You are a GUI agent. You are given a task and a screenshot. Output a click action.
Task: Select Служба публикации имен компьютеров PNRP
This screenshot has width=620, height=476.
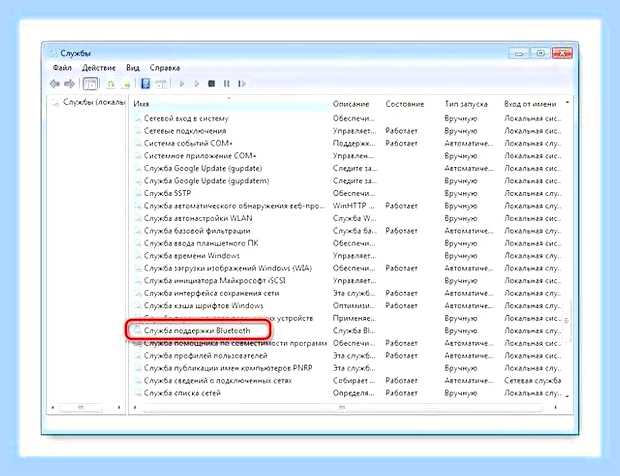point(228,368)
